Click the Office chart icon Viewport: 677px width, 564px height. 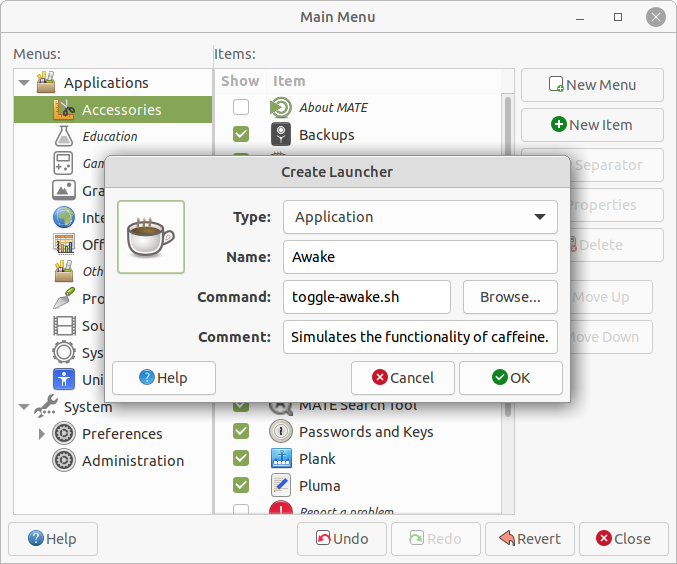pyautogui.click(x=64, y=244)
